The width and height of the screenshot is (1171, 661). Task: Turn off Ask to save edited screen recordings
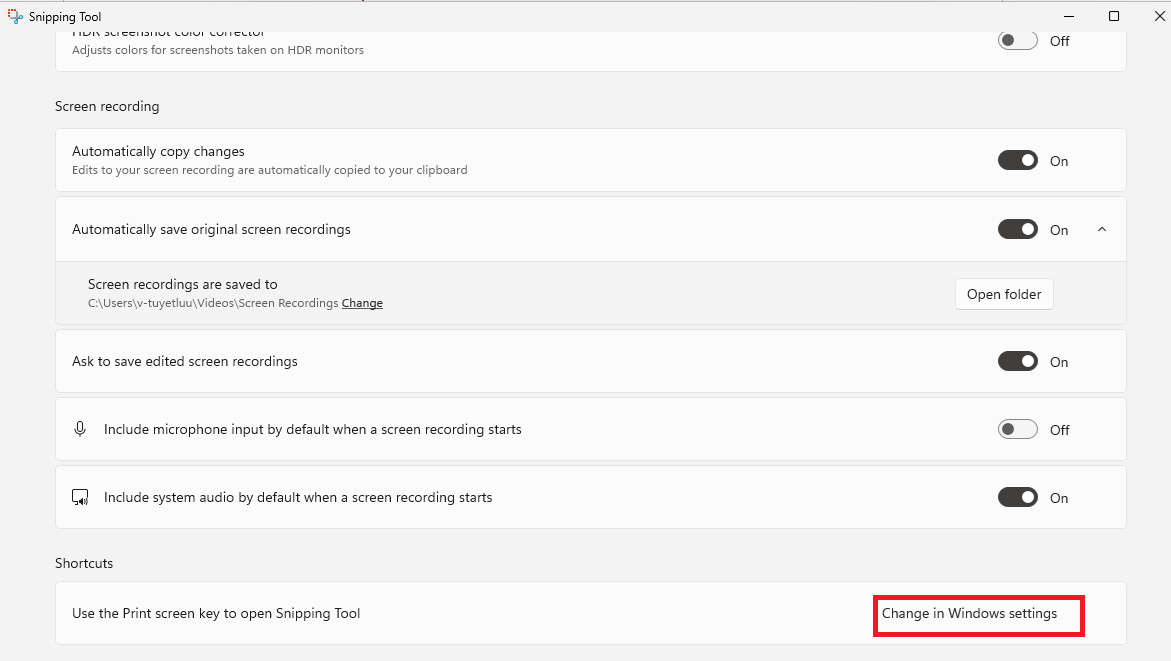click(x=1017, y=361)
